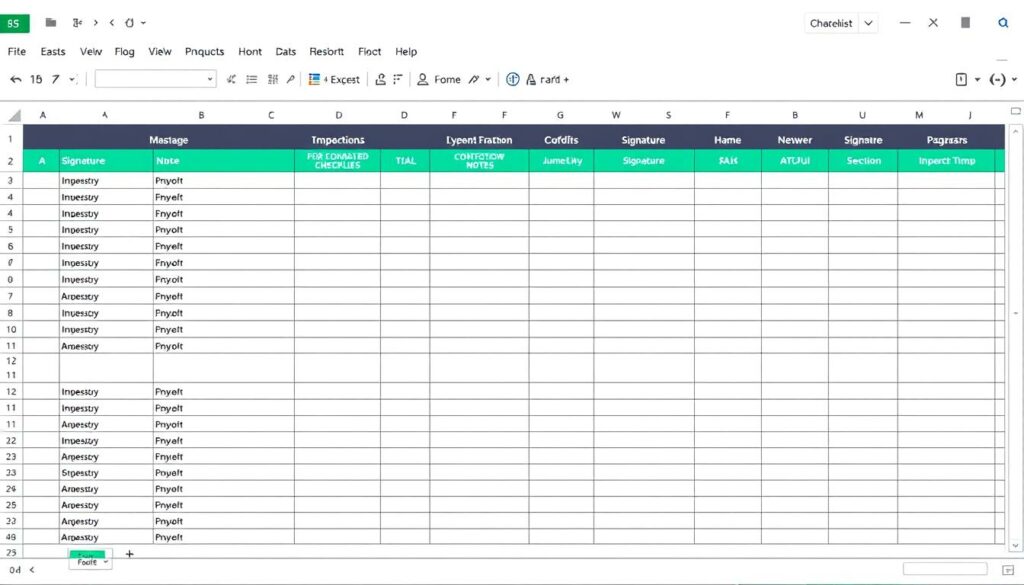Select row 3 Inpestry cell
This screenshot has height=585, width=1024.
coord(105,181)
